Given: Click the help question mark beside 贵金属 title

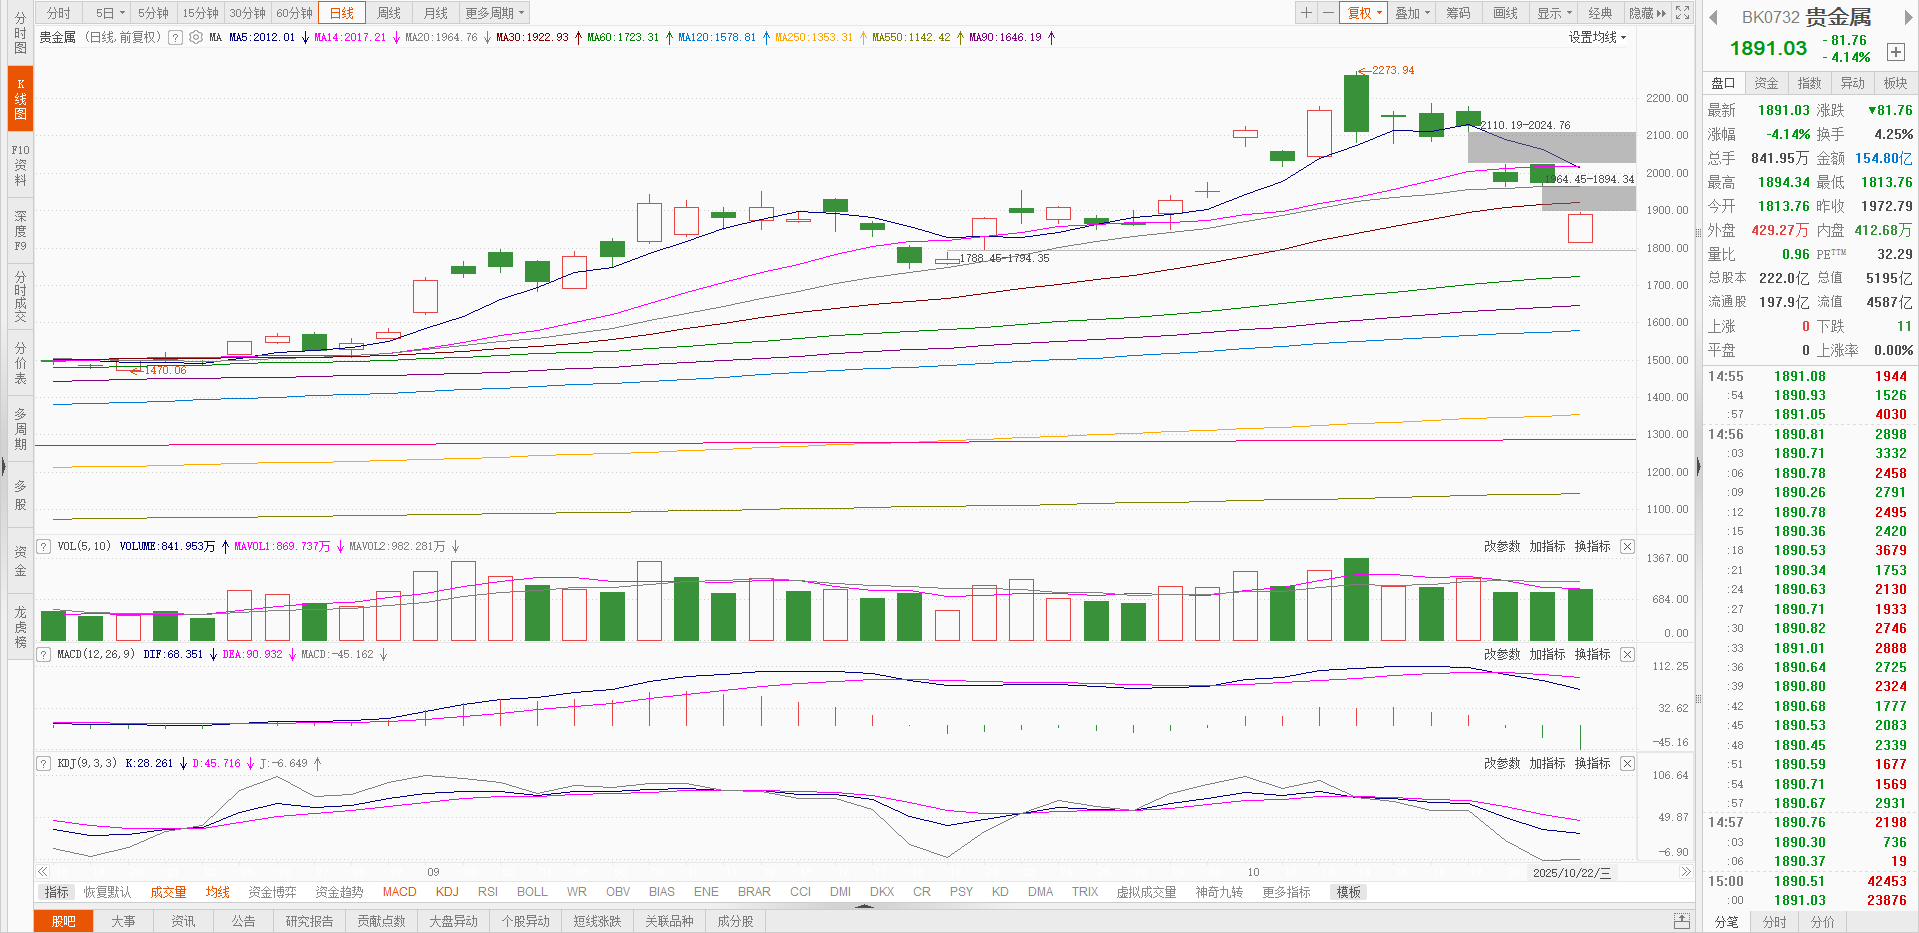Looking at the screenshot, I should tap(175, 37).
